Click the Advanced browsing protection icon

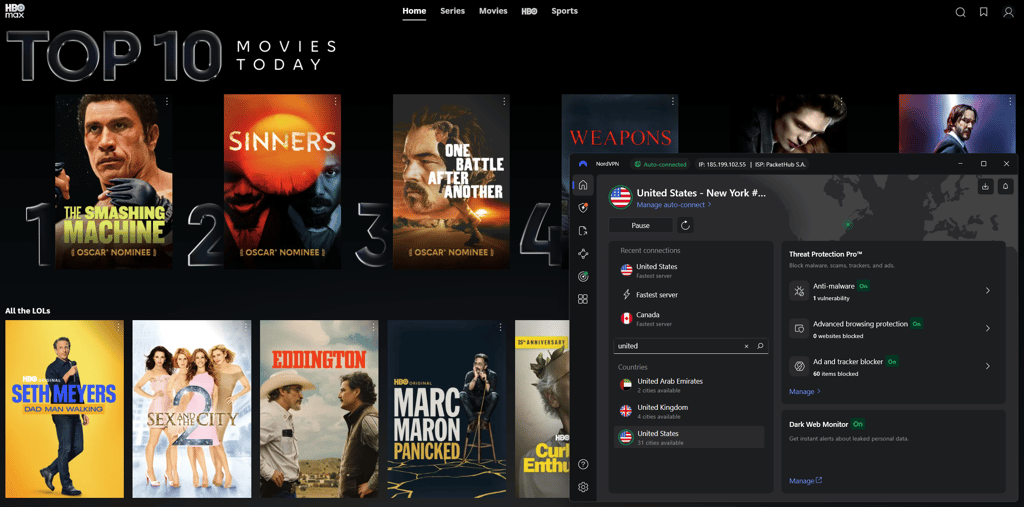point(799,328)
